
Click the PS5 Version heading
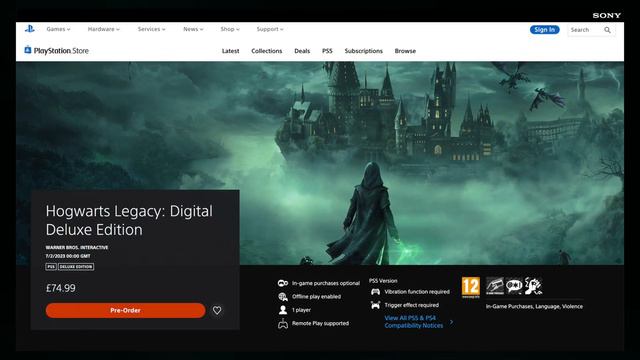pos(383,281)
